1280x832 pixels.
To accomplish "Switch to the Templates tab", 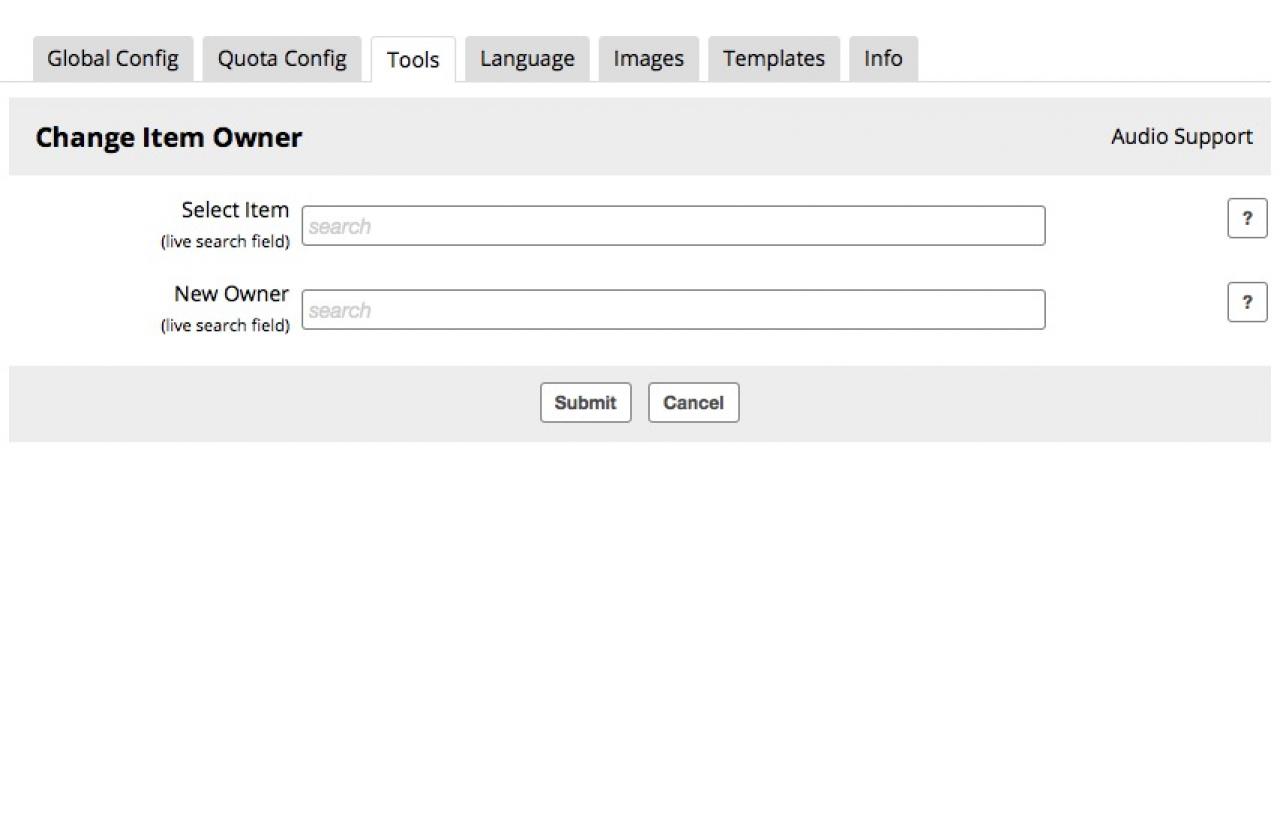I will coord(774,59).
